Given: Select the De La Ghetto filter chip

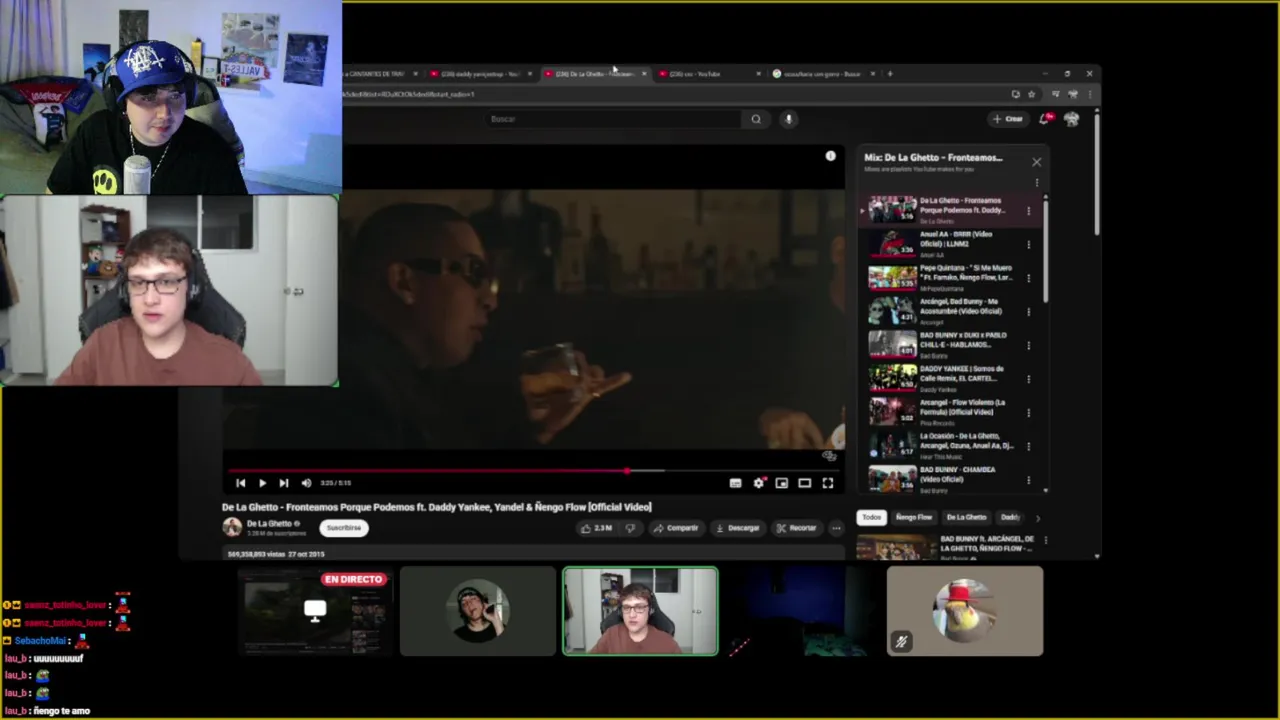Looking at the screenshot, I should pos(966,518).
